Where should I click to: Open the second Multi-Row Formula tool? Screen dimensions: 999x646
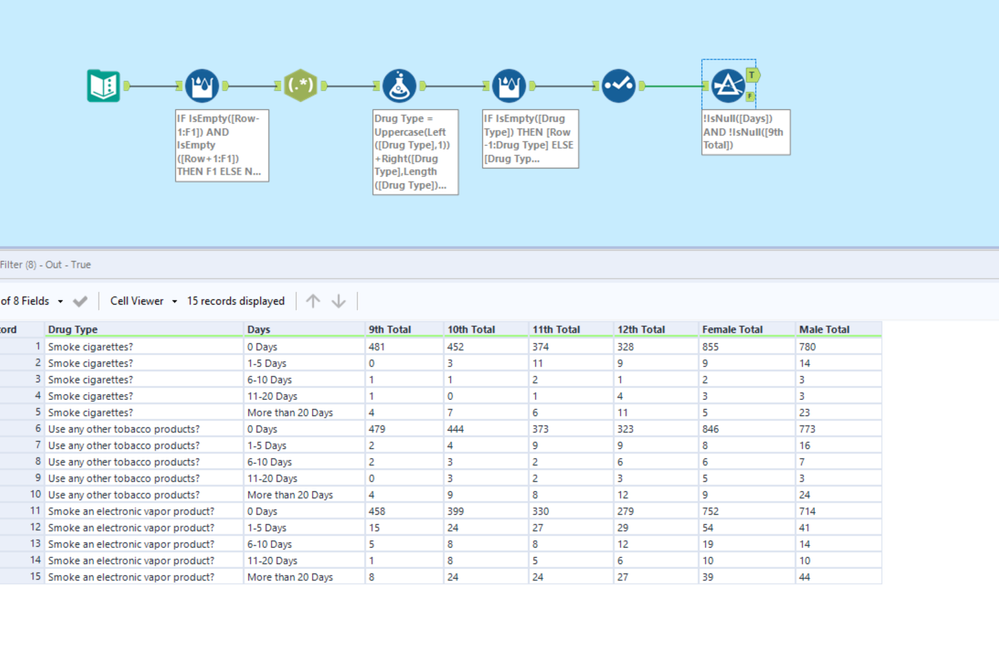point(508,85)
